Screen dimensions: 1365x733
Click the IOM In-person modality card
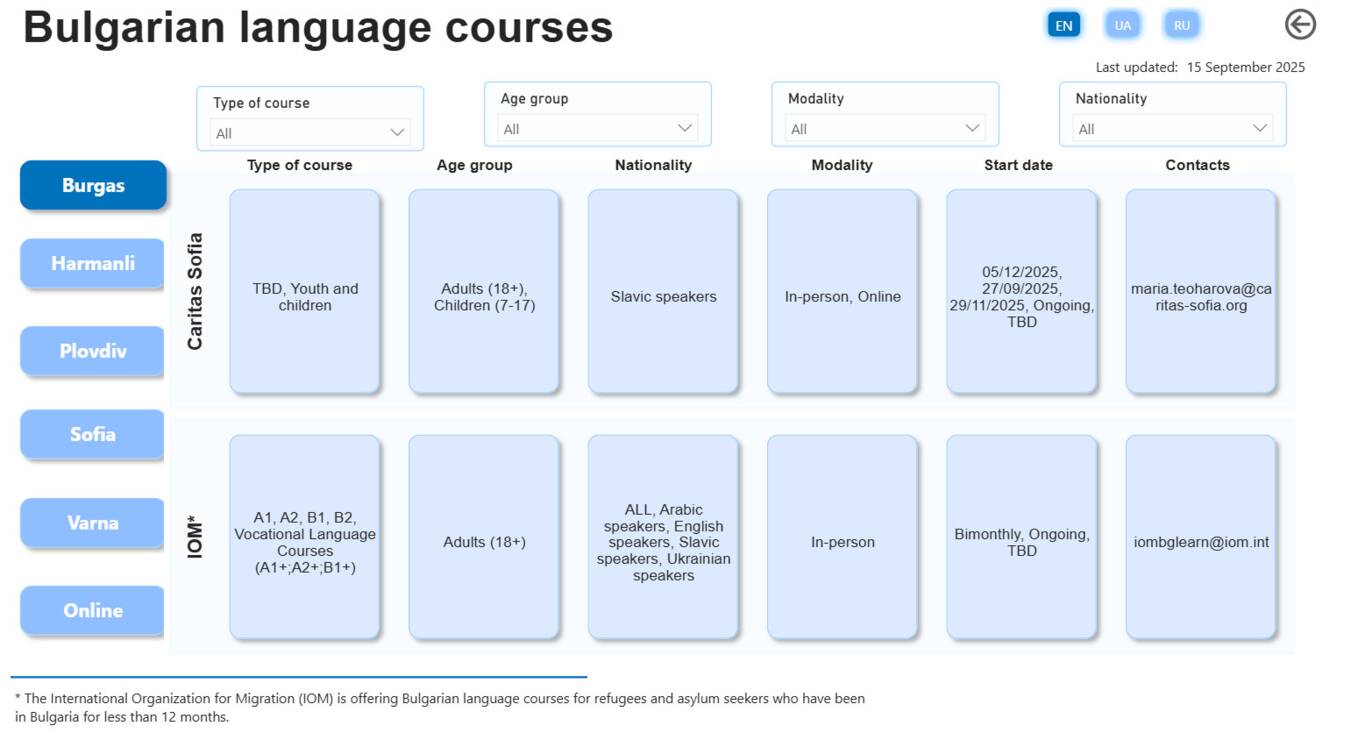coord(842,537)
